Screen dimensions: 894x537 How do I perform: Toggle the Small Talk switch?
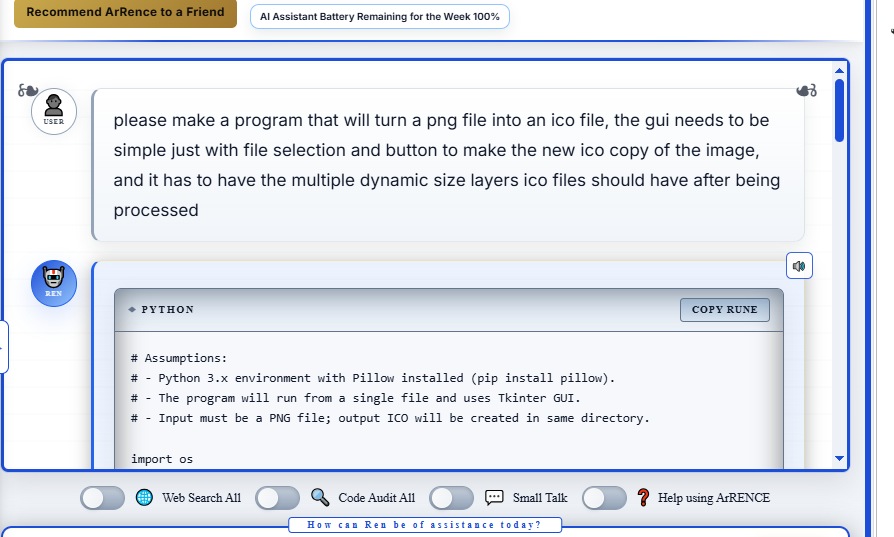(452, 498)
